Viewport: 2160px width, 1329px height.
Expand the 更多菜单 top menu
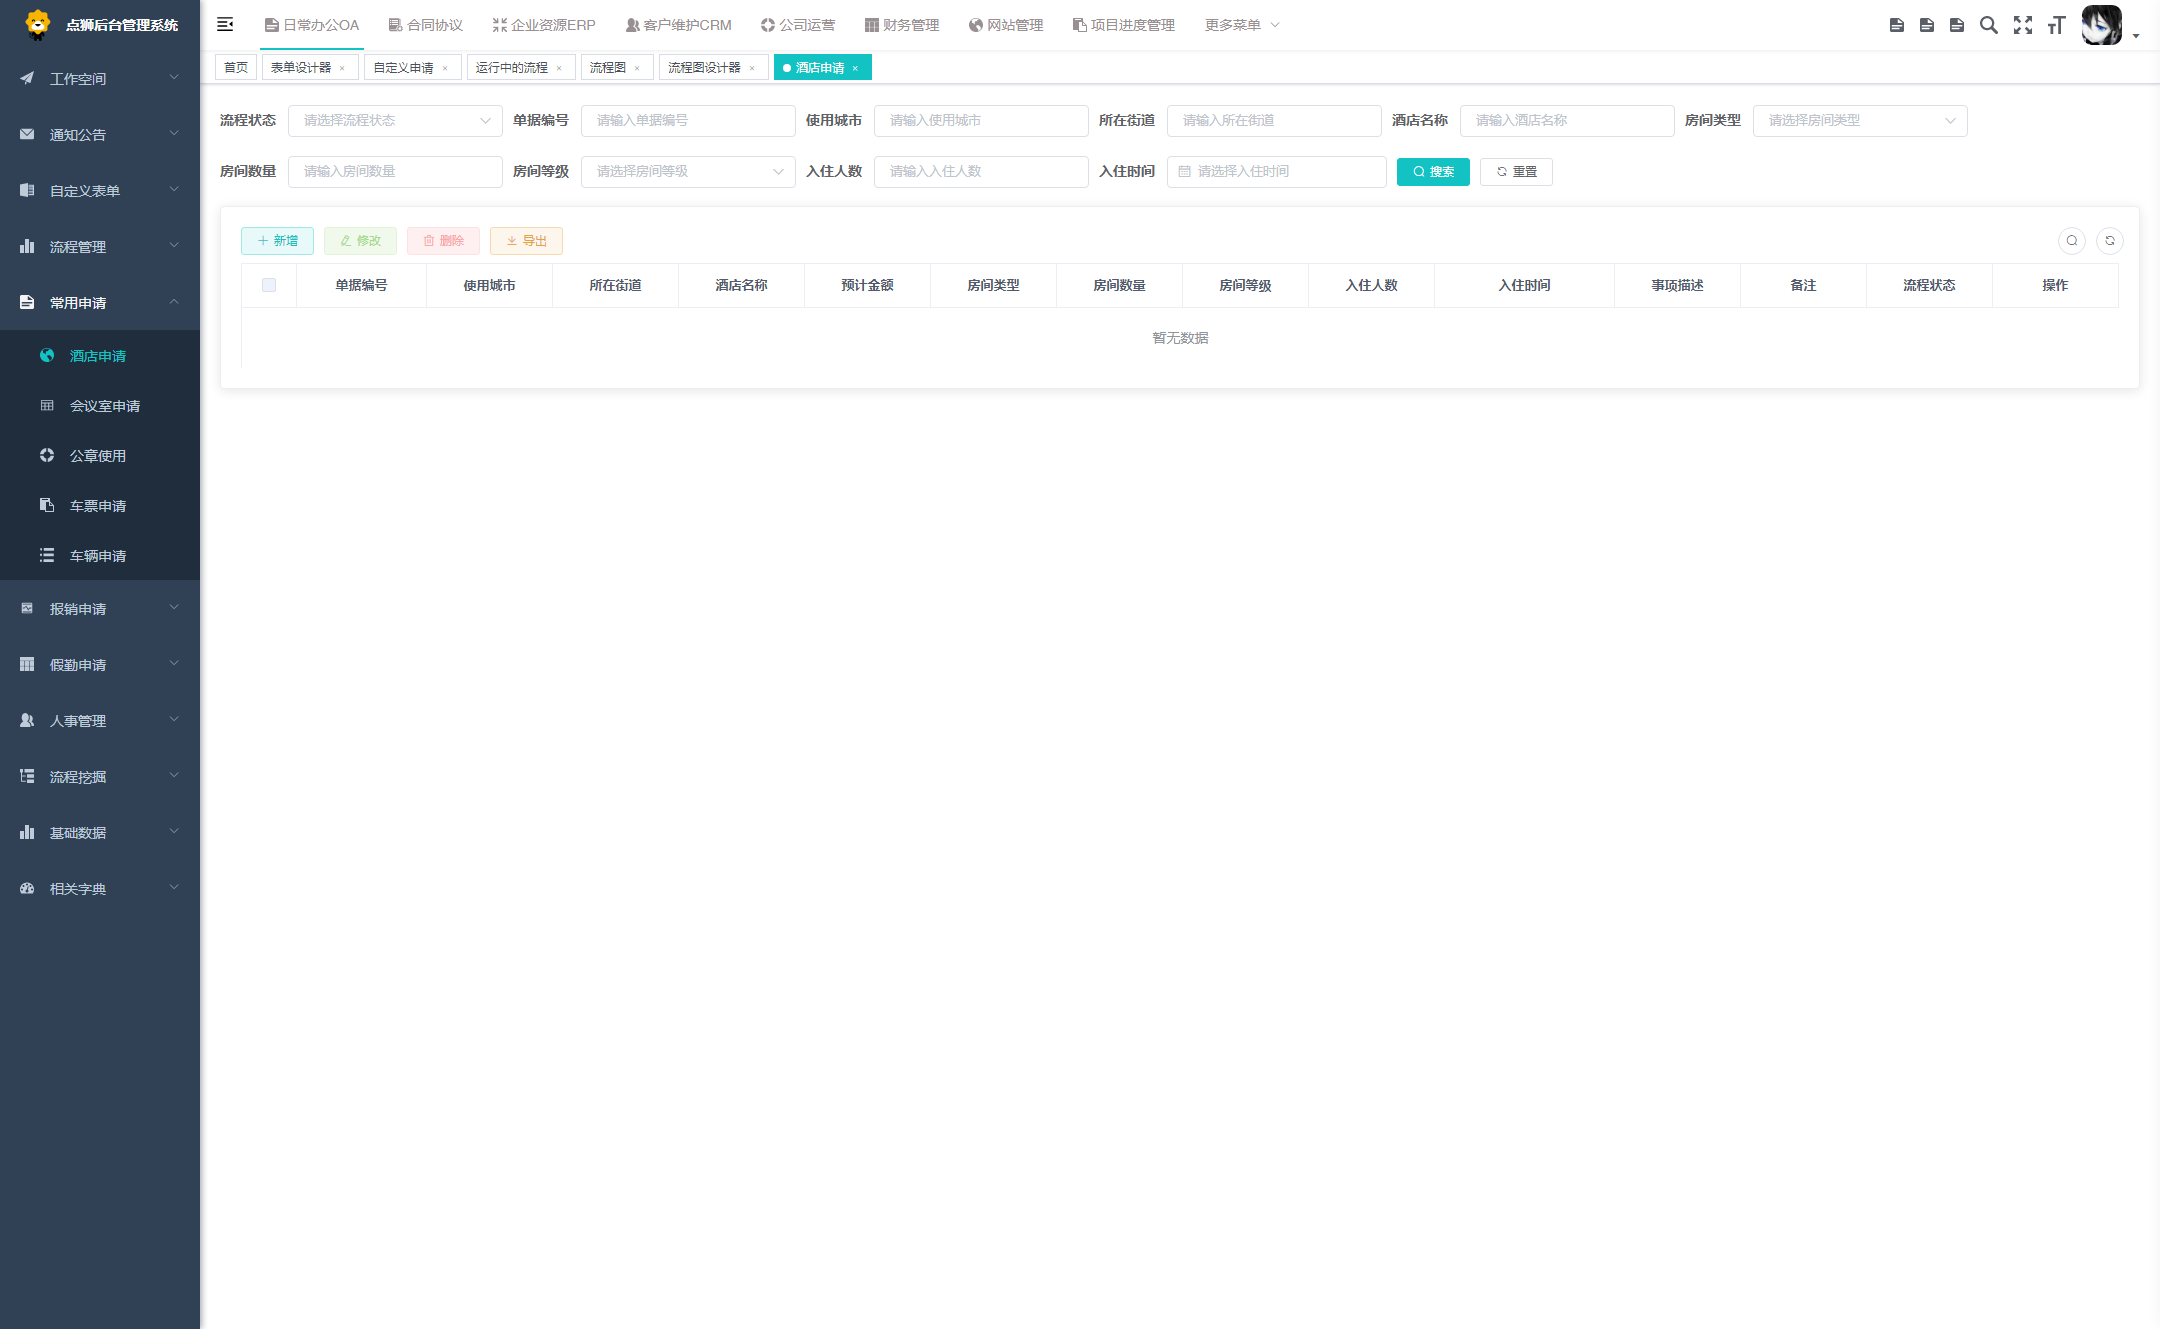point(1241,25)
